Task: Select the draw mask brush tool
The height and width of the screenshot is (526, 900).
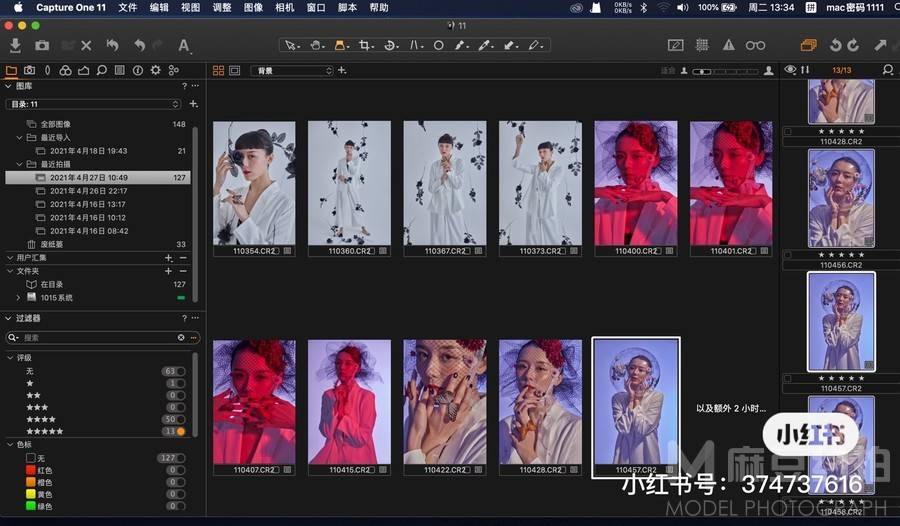Action: point(460,45)
